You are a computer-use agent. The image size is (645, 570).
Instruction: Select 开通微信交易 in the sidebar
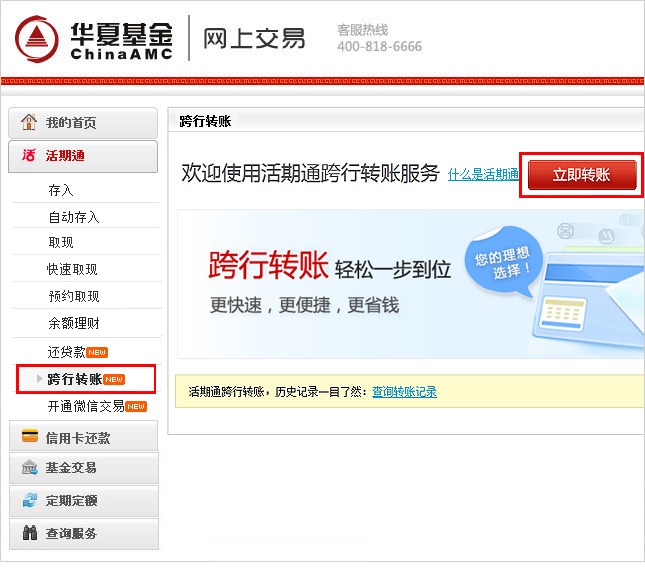click(86, 406)
